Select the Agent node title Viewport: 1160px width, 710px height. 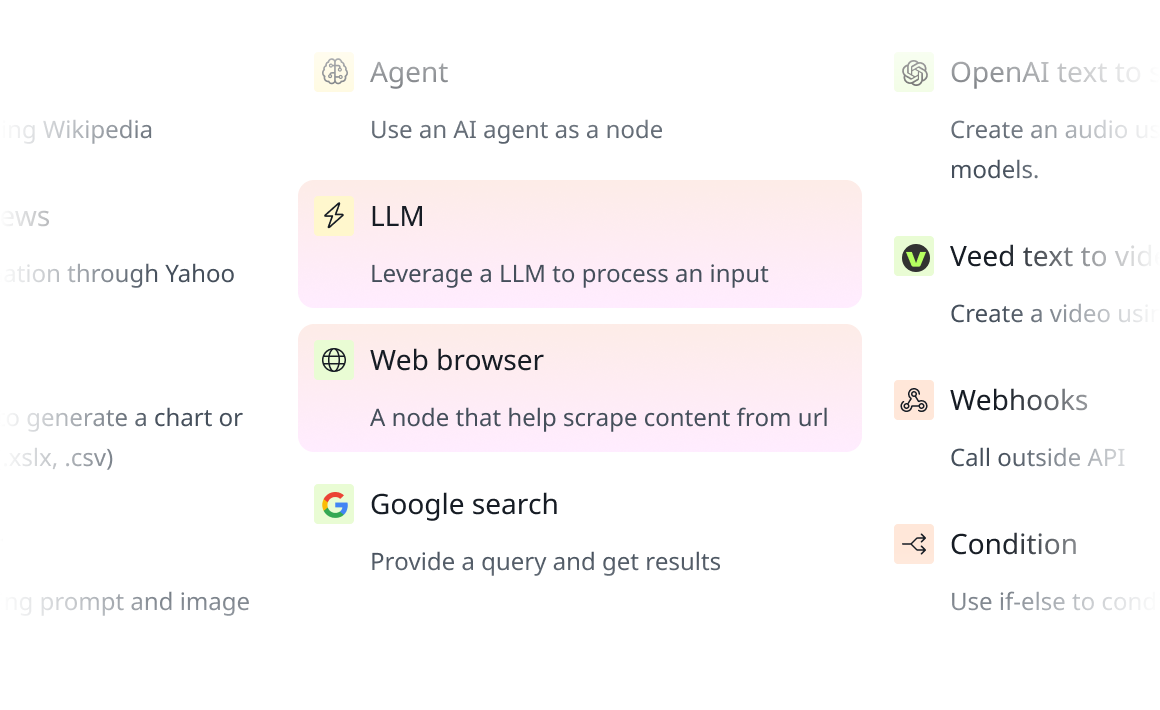coord(409,72)
